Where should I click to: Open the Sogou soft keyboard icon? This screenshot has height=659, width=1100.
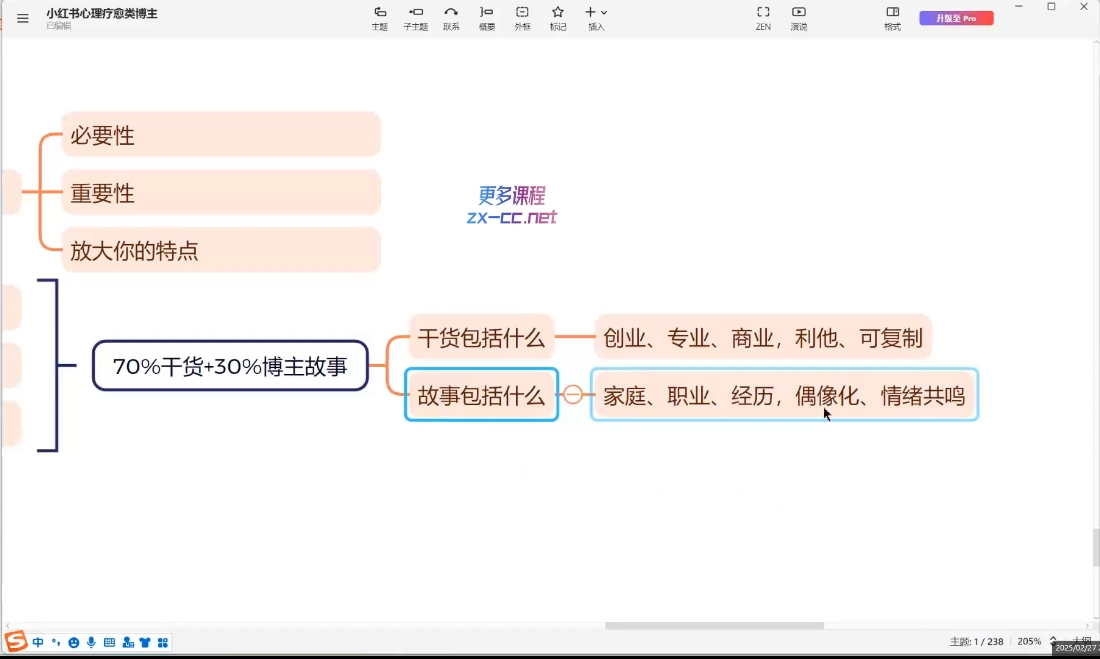[x=108, y=642]
